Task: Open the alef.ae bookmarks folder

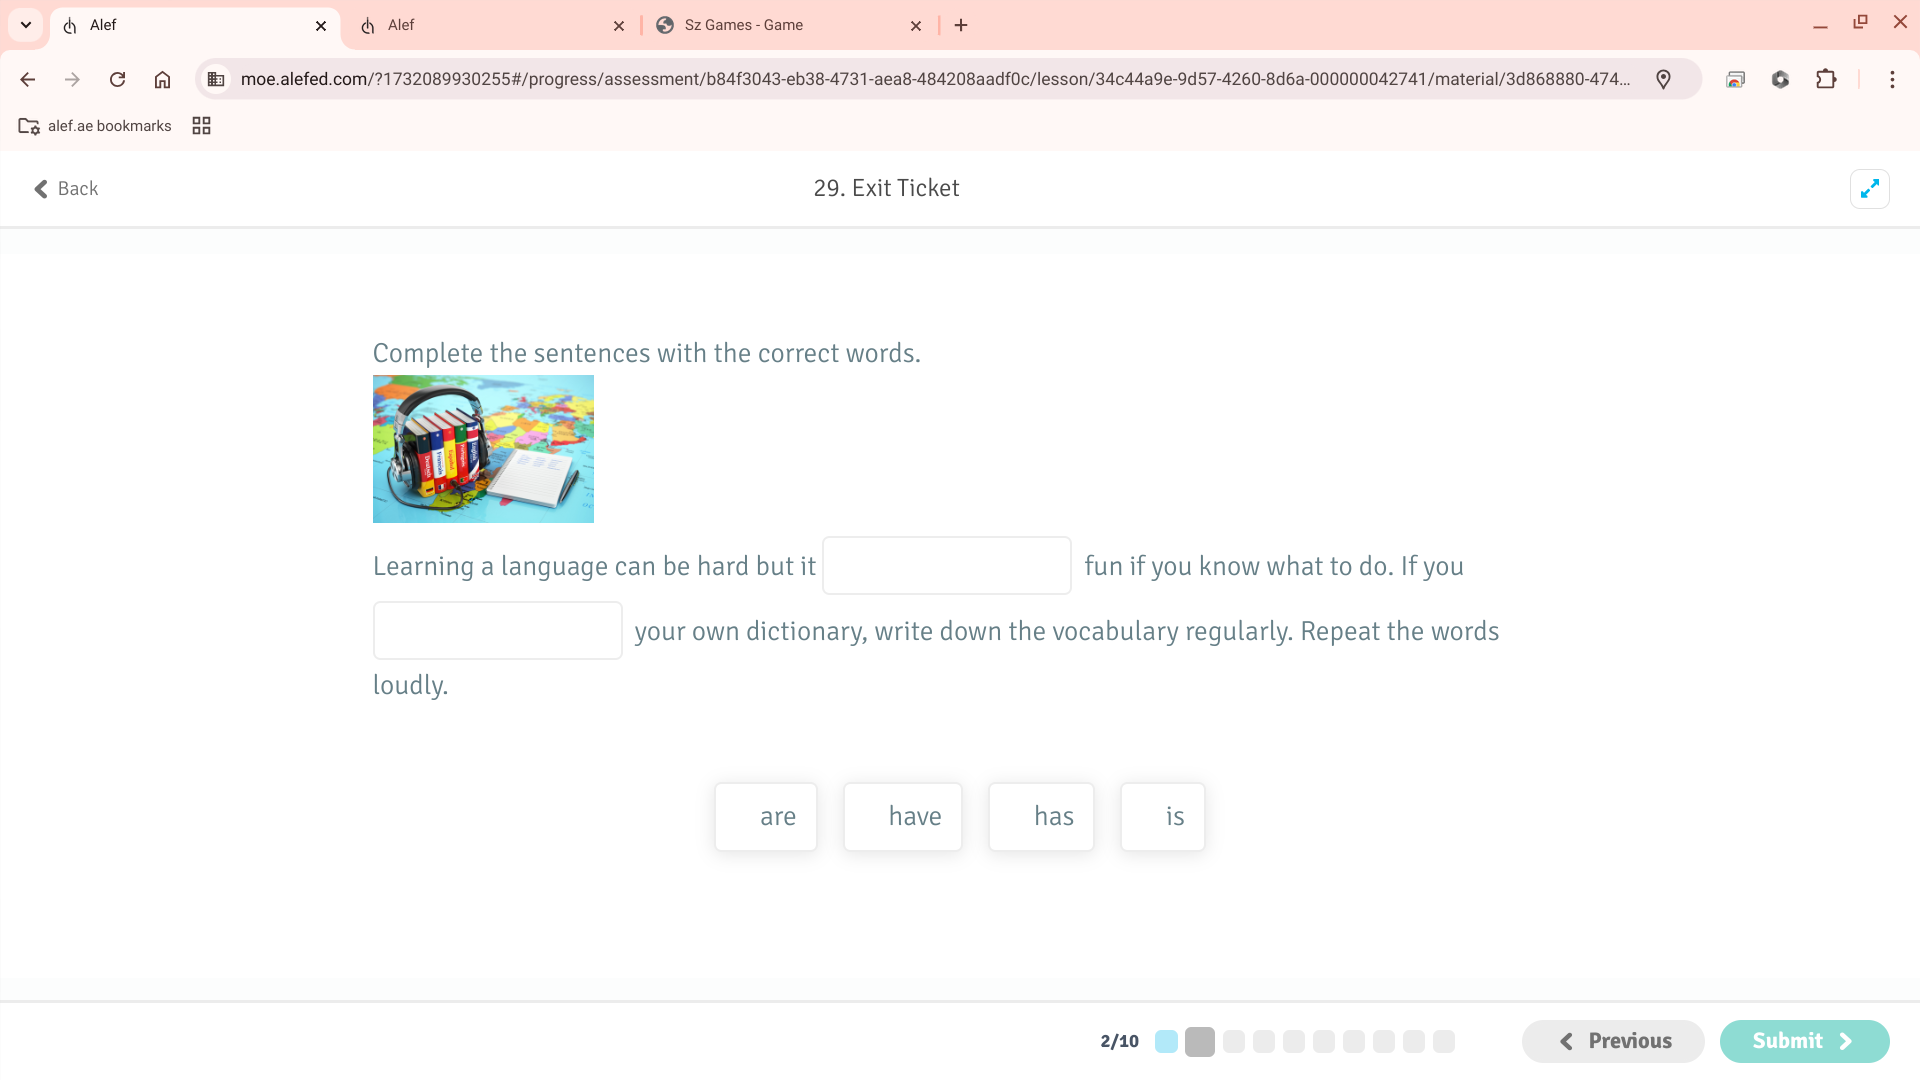Action: (x=95, y=126)
